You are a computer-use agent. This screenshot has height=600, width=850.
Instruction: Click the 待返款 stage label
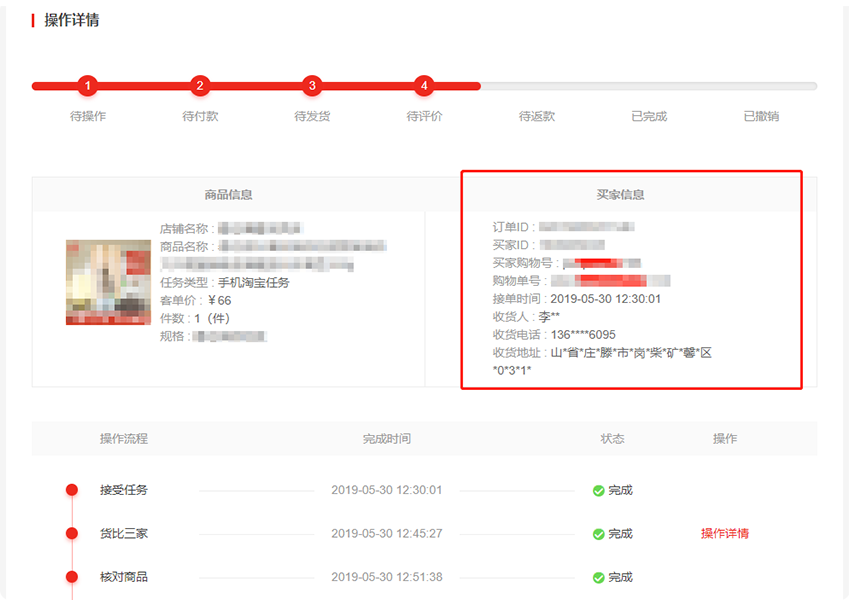pos(536,116)
